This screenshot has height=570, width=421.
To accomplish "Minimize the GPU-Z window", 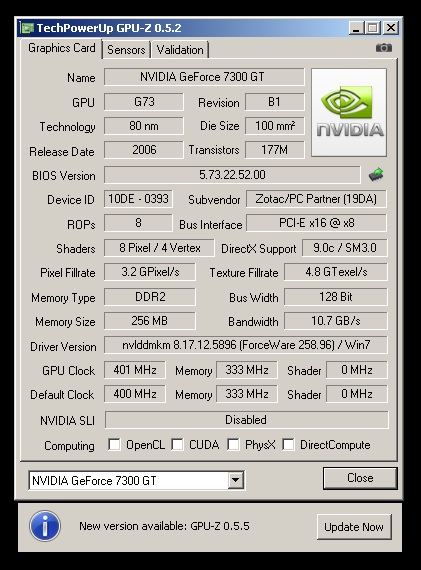I will [x=356, y=28].
